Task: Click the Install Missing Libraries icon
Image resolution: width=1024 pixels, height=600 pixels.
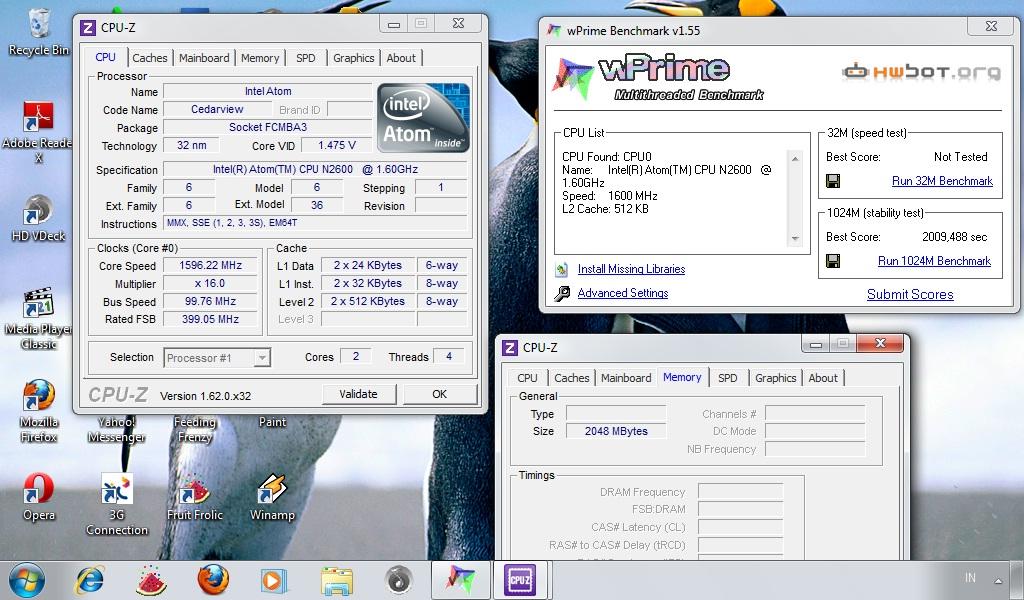Action: (562, 269)
